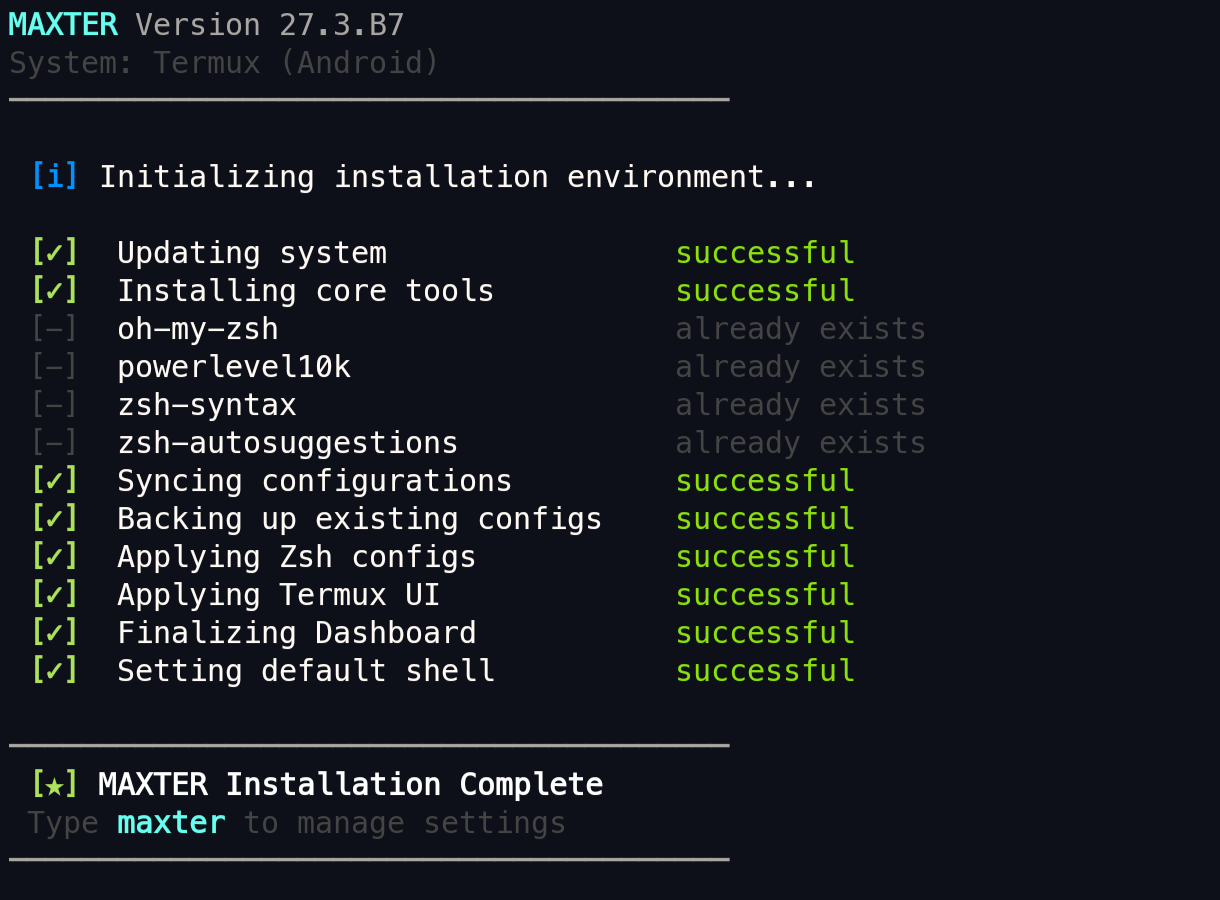The height and width of the screenshot is (900, 1220).
Task: Click the star marker before Installation Complete
Action: coord(54,785)
